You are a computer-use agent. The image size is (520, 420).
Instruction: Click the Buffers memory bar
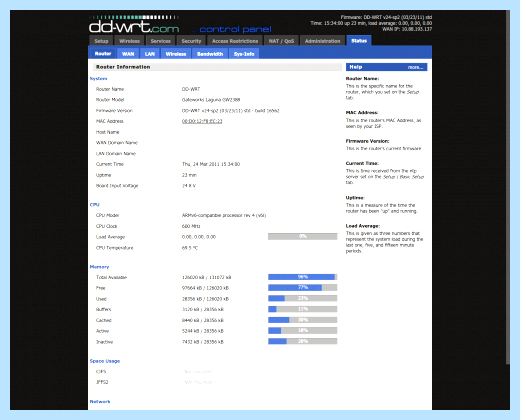click(x=302, y=309)
